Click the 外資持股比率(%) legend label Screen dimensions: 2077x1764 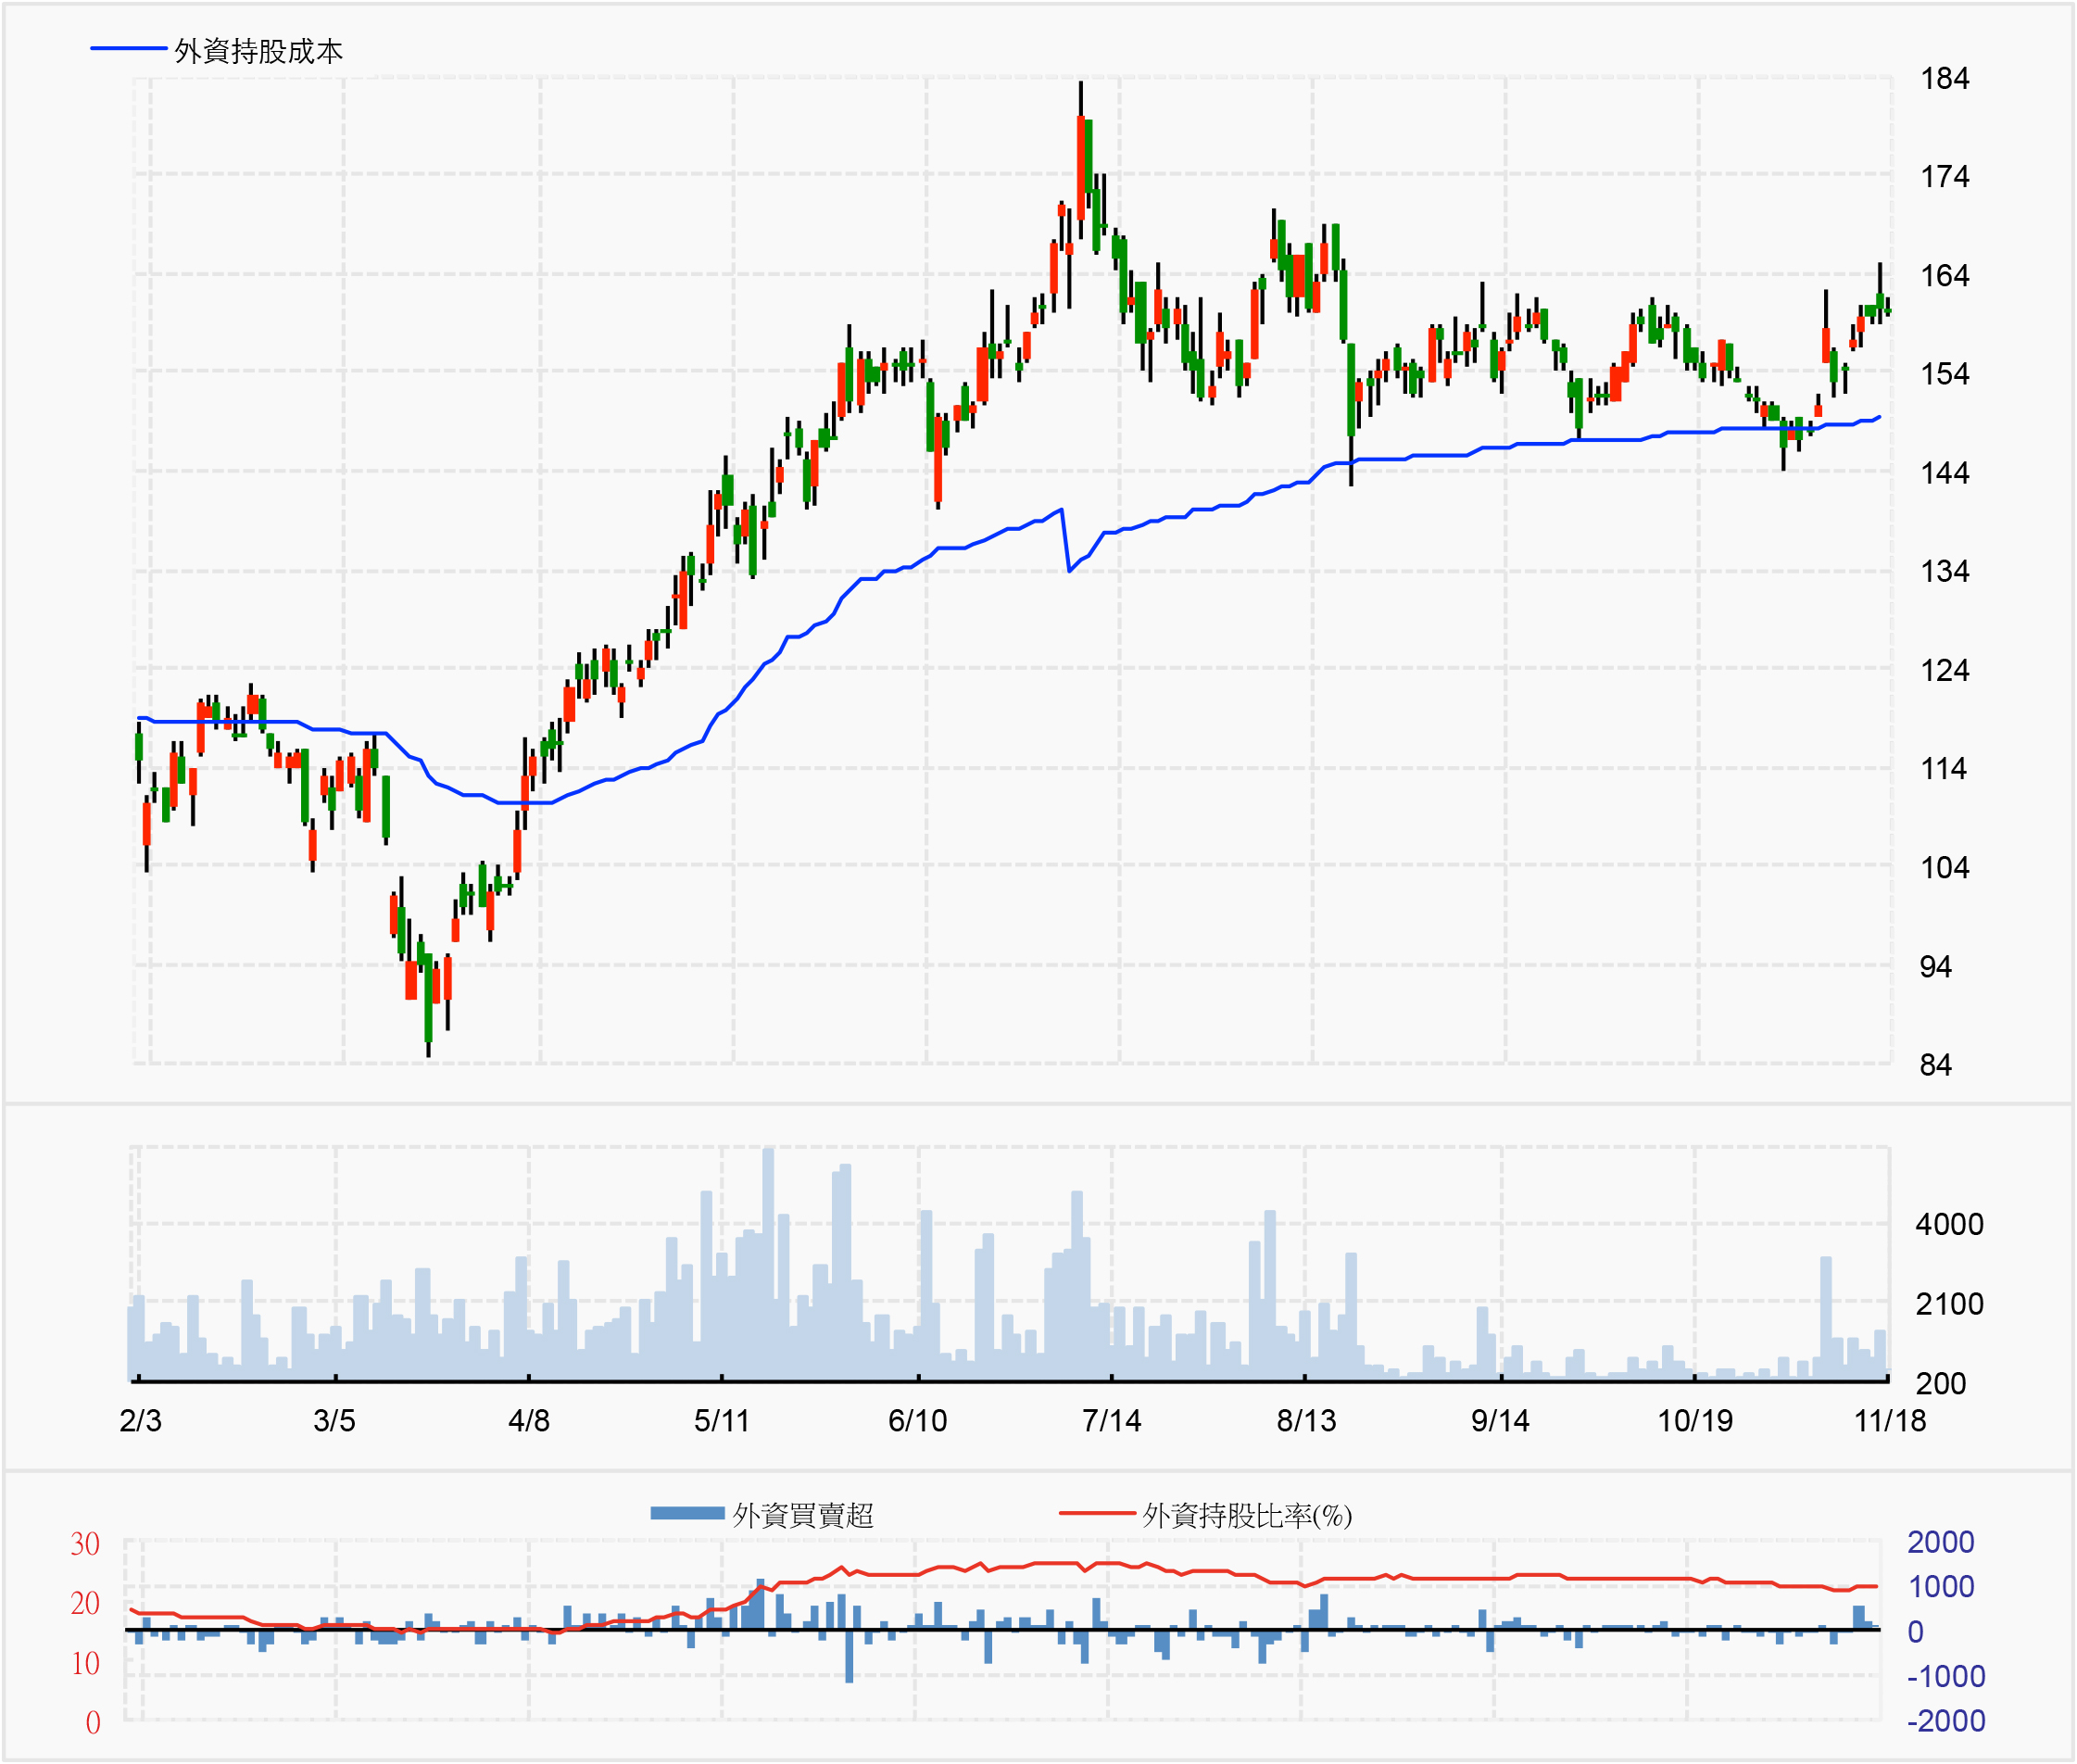point(1246,1515)
